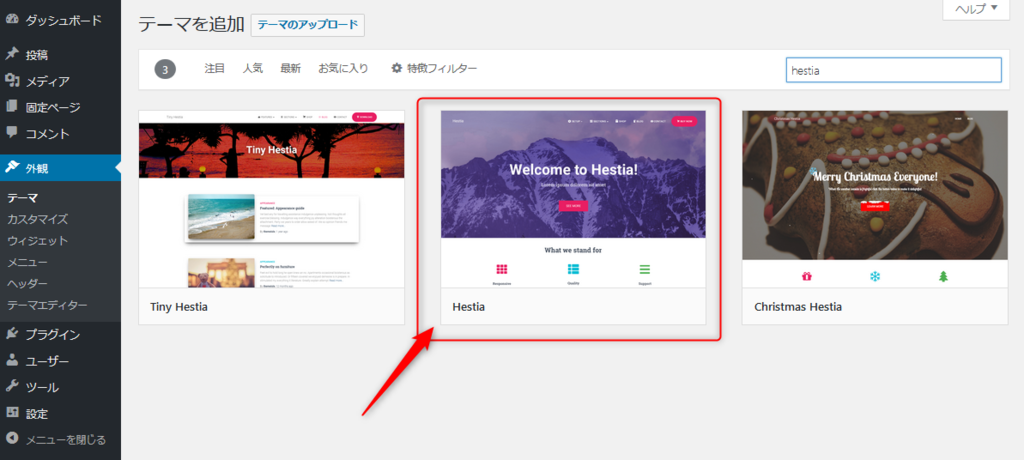Open the テーマエディター submenu link
The height and width of the screenshot is (460, 1024).
(x=47, y=305)
